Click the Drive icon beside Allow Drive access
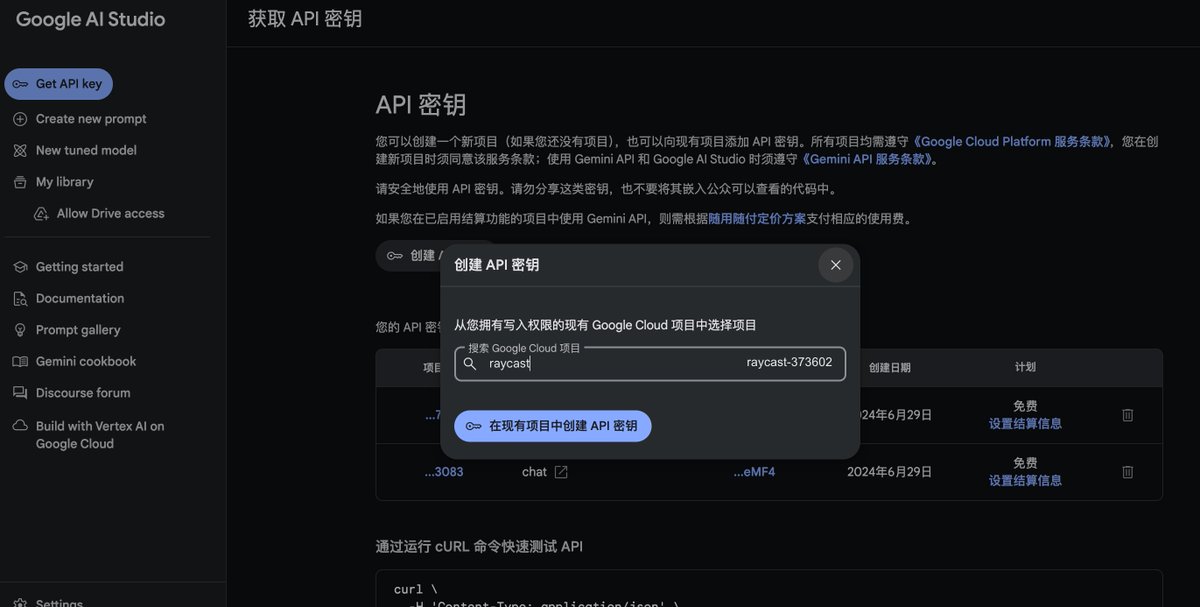 (x=41, y=214)
